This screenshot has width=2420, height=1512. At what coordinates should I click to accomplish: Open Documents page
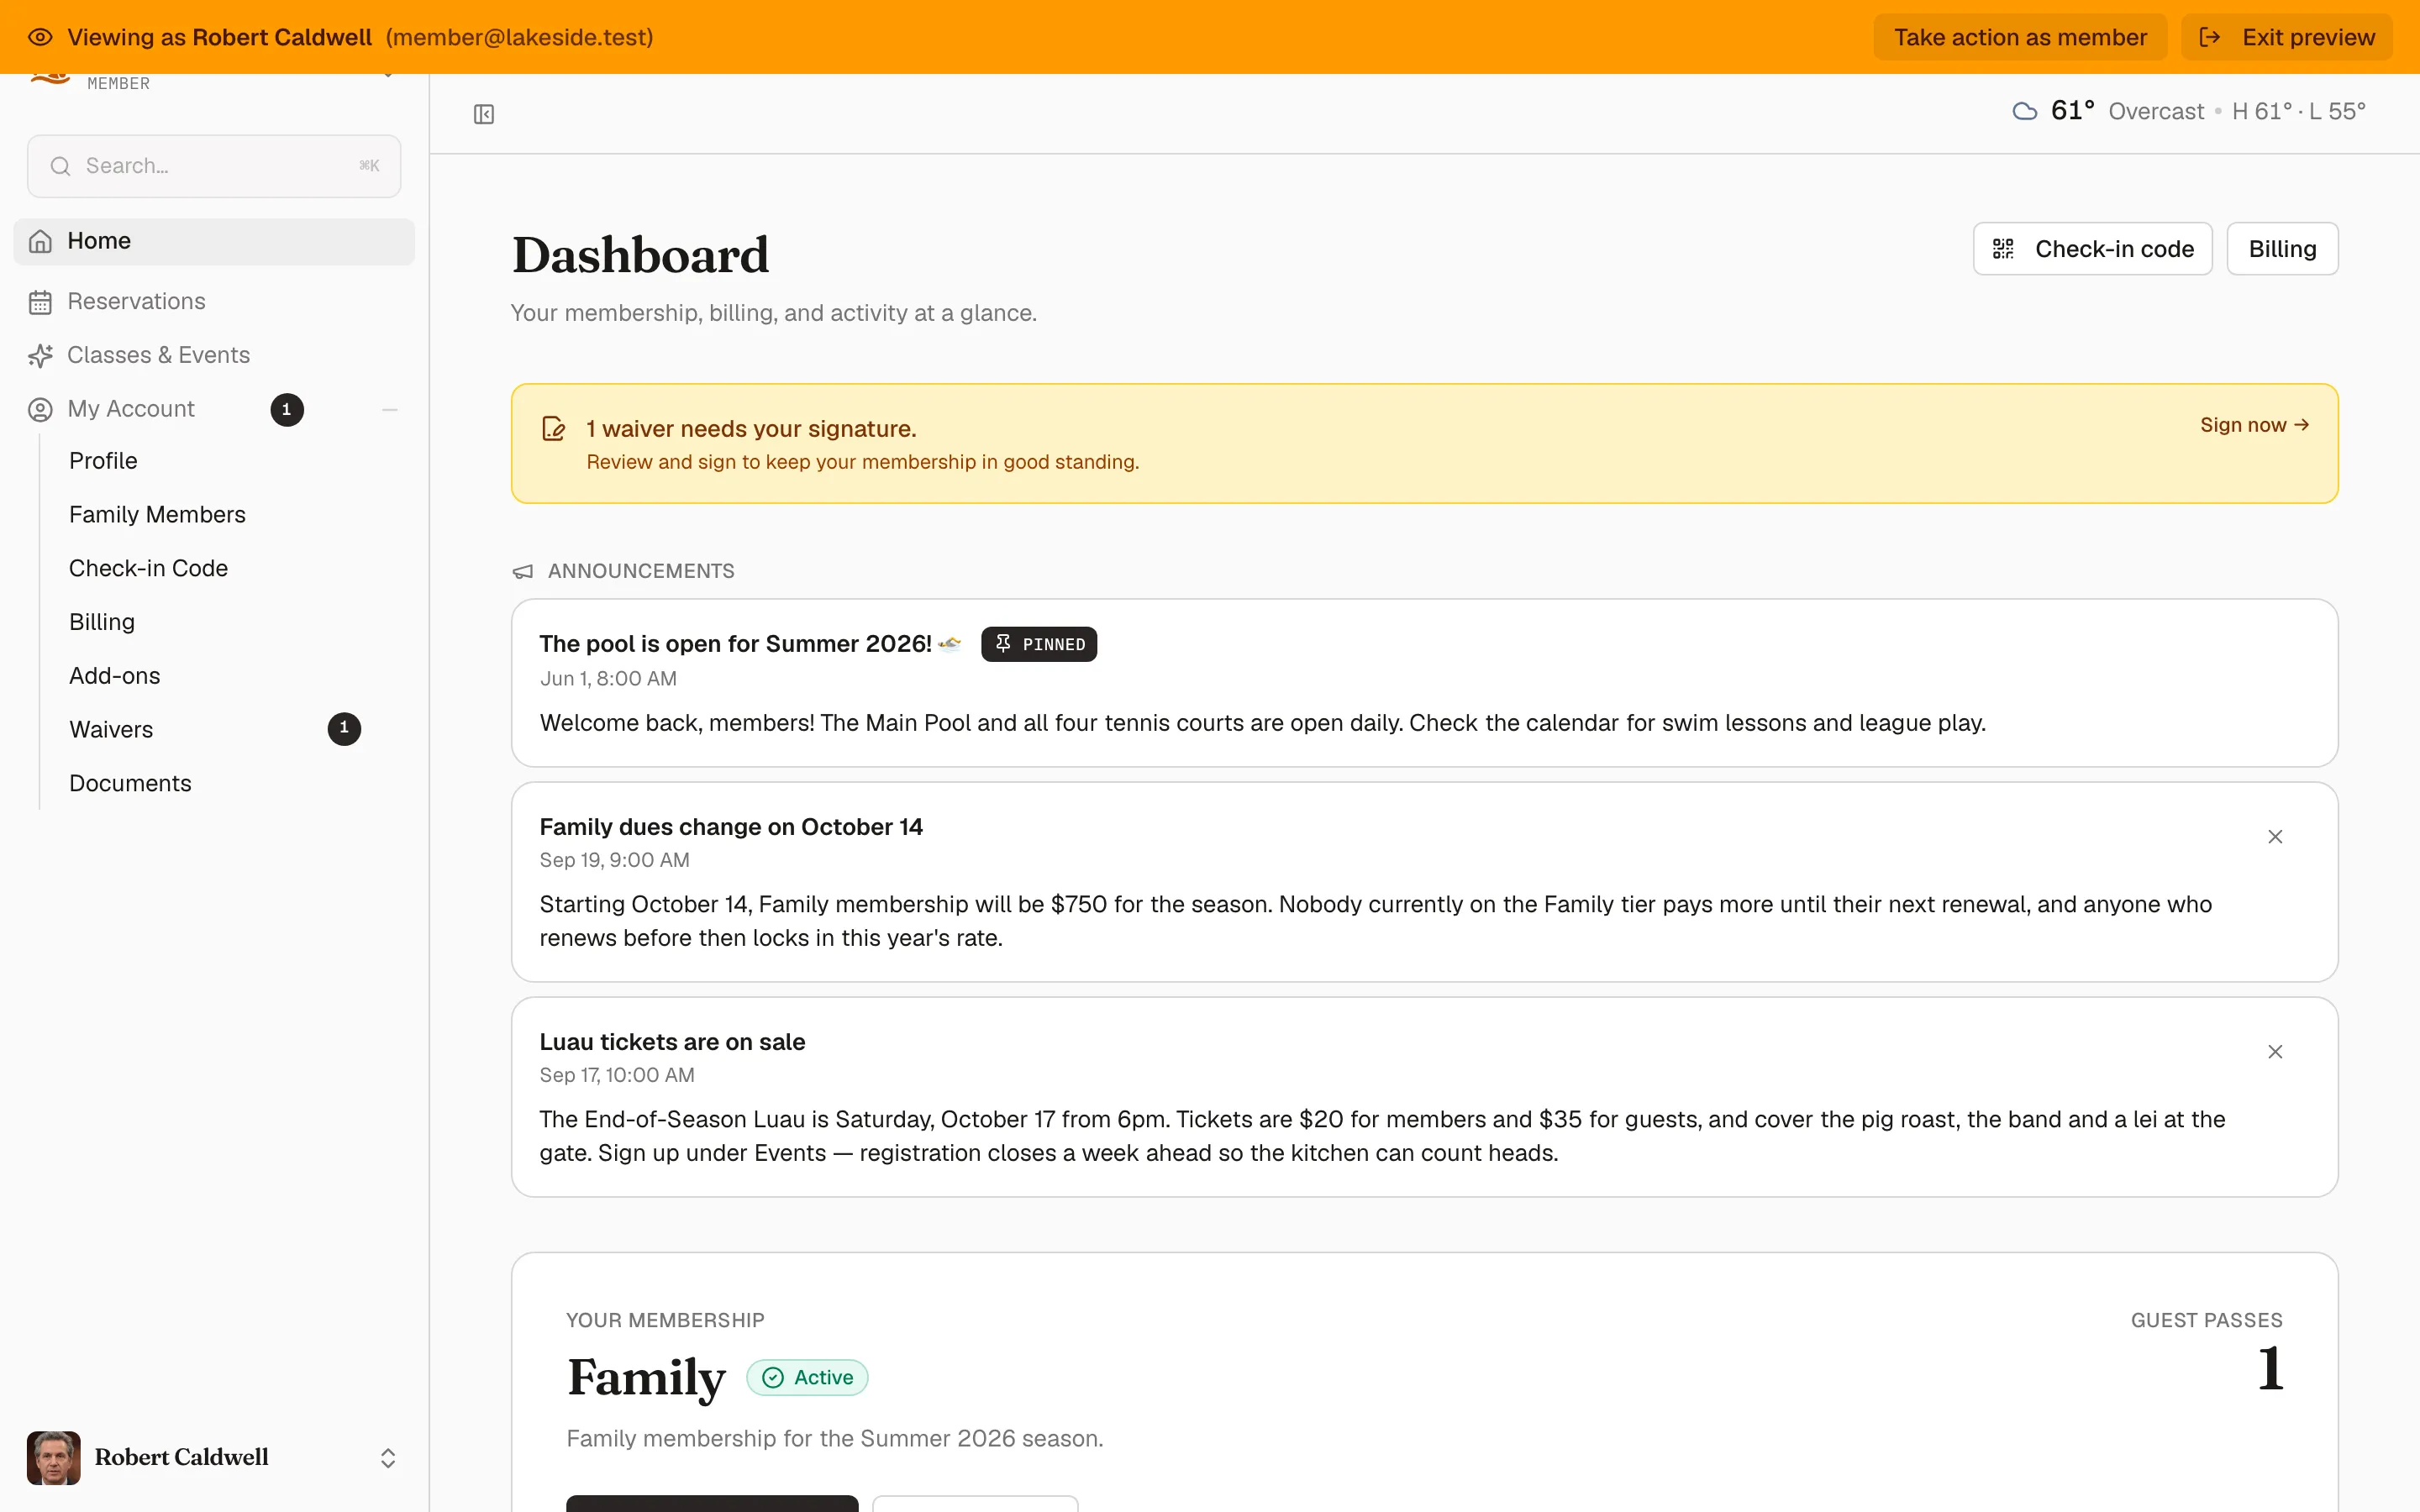(130, 784)
